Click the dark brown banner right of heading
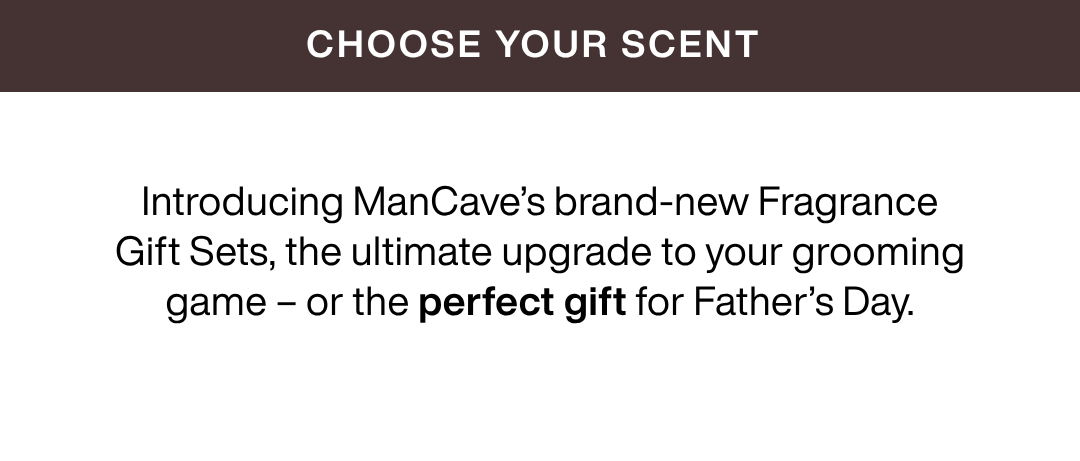Screen dimensions: 1080x461 920,45
